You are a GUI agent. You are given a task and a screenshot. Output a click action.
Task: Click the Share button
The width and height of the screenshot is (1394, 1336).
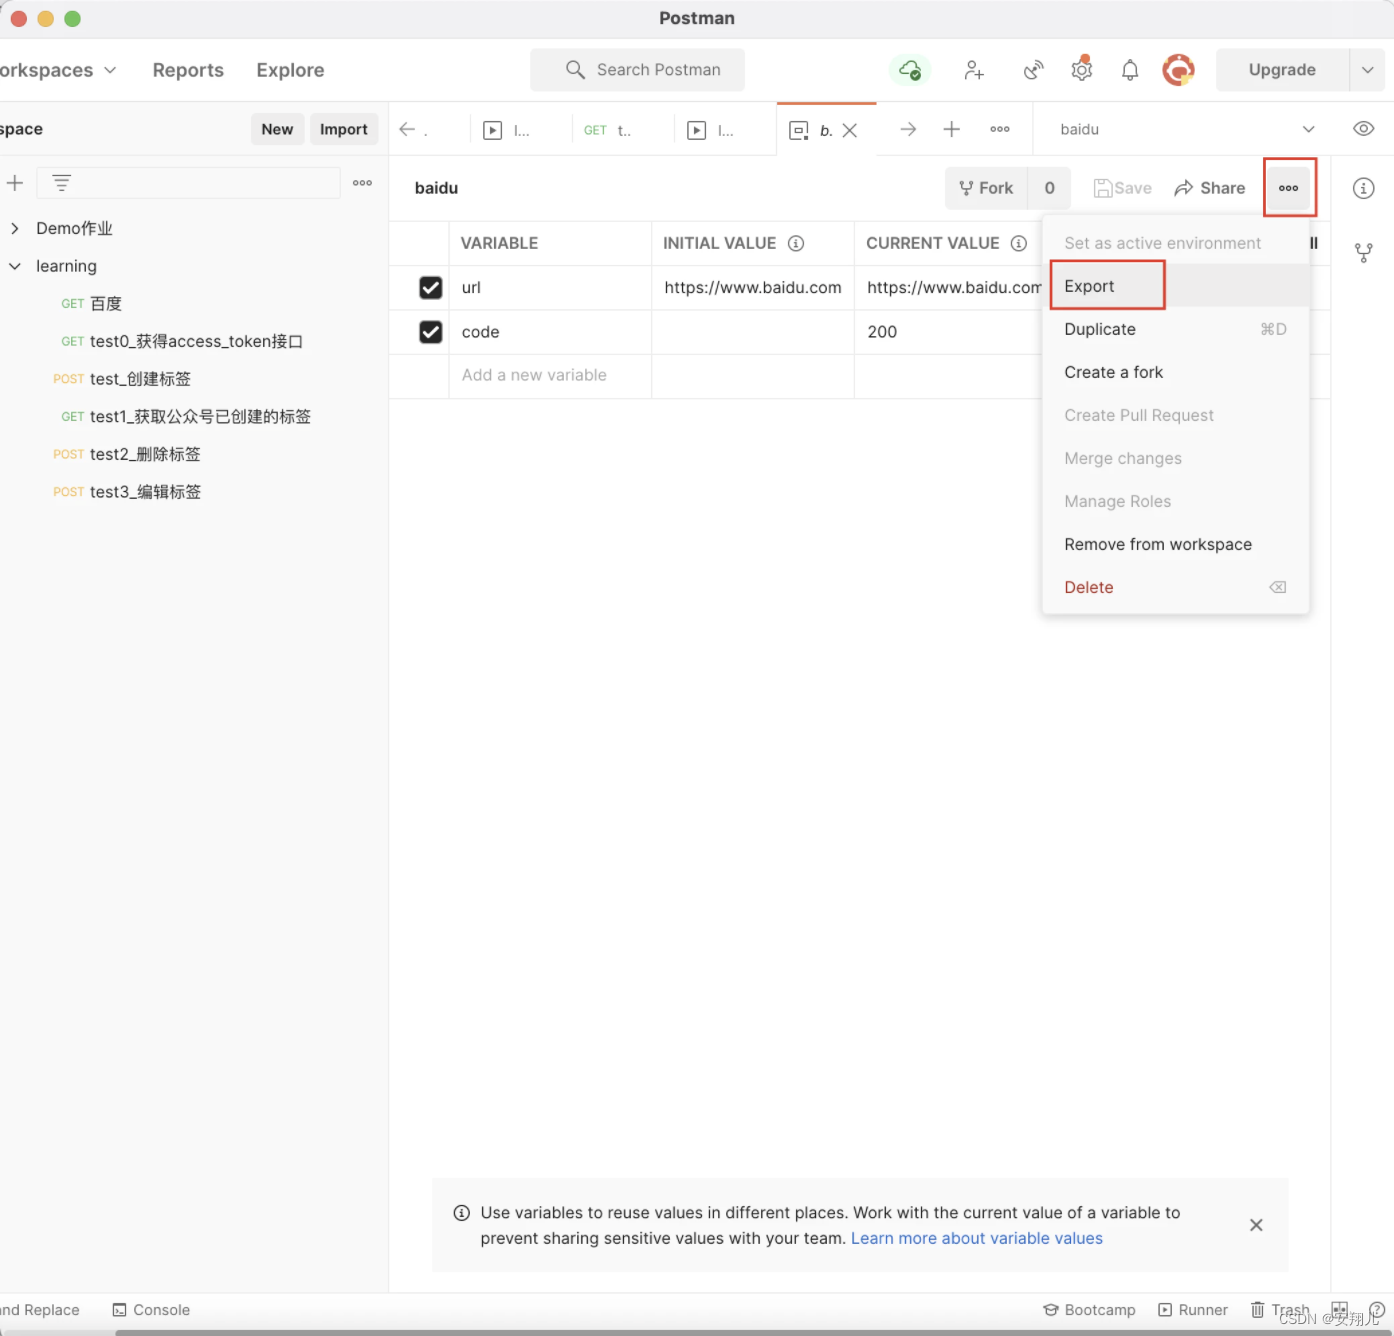point(1210,188)
